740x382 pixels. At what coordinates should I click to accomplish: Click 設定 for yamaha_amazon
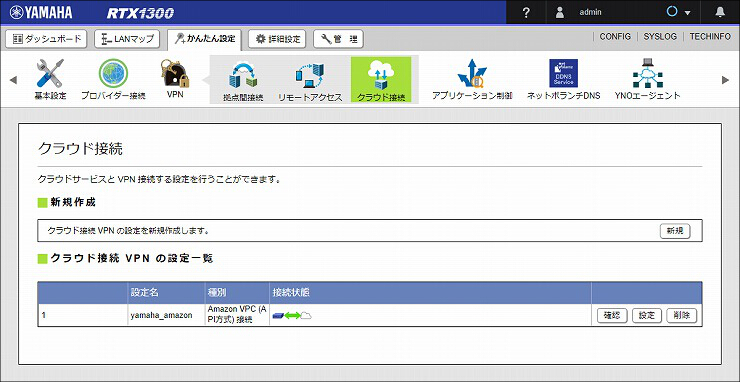[x=647, y=315]
